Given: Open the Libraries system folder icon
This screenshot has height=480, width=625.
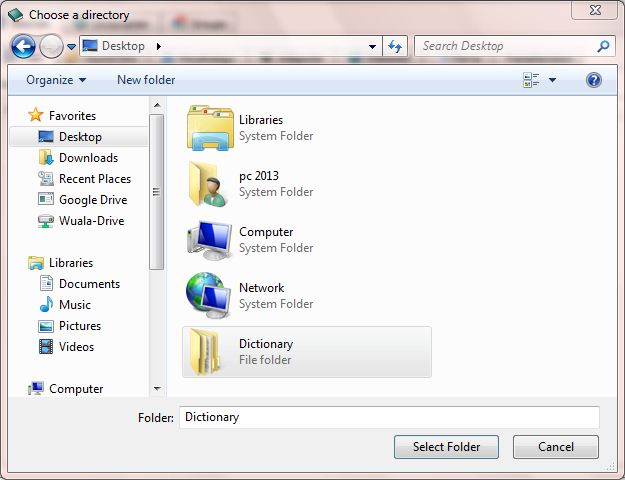Looking at the screenshot, I should tap(210, 127).
